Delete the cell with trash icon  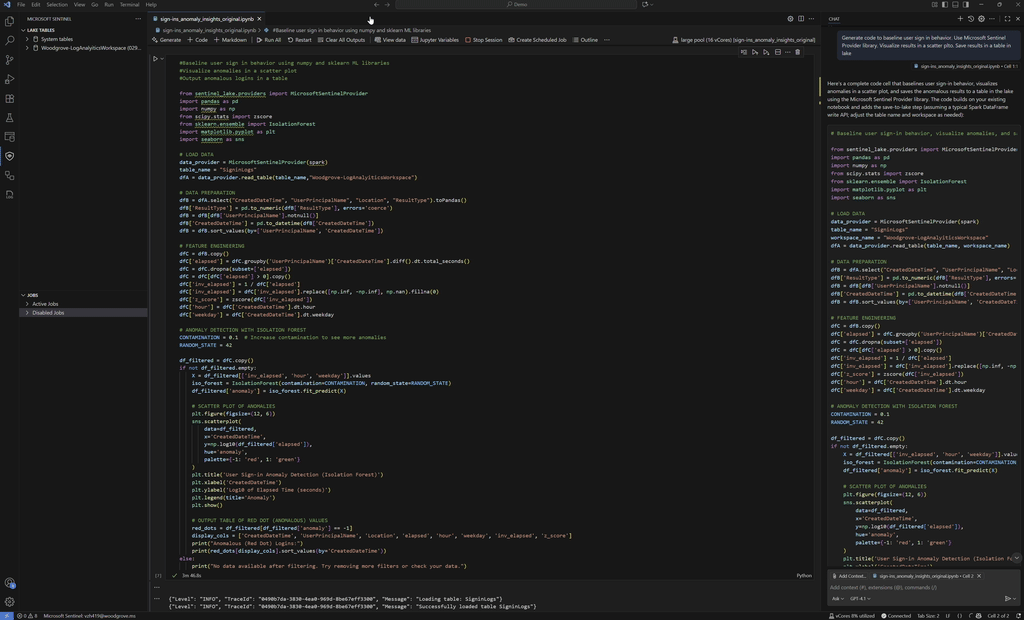[x=797, y=52]
